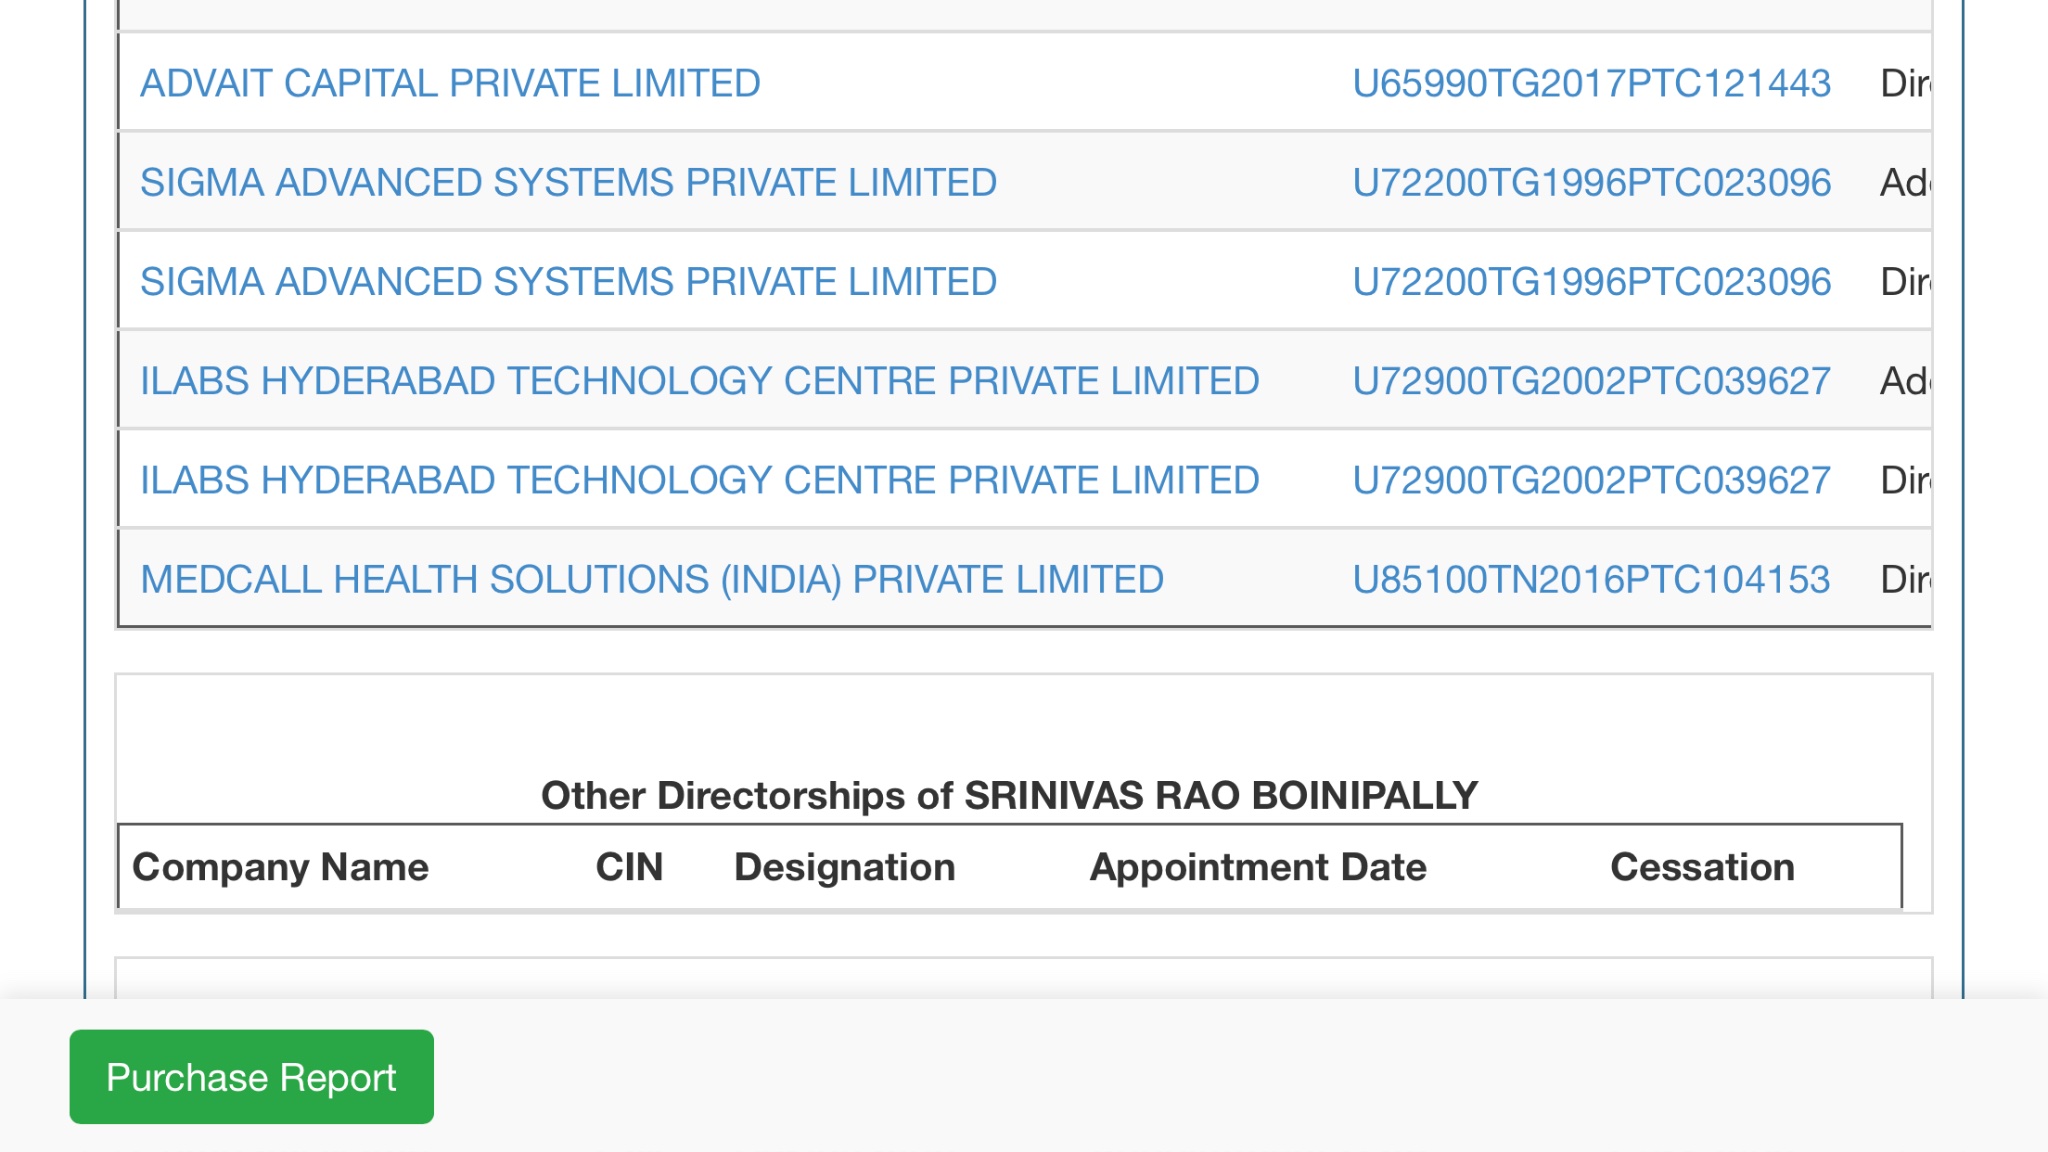
Task: Click first U72900TG2002PTC039627 CIN link
Action: [x=1591, y=381]
